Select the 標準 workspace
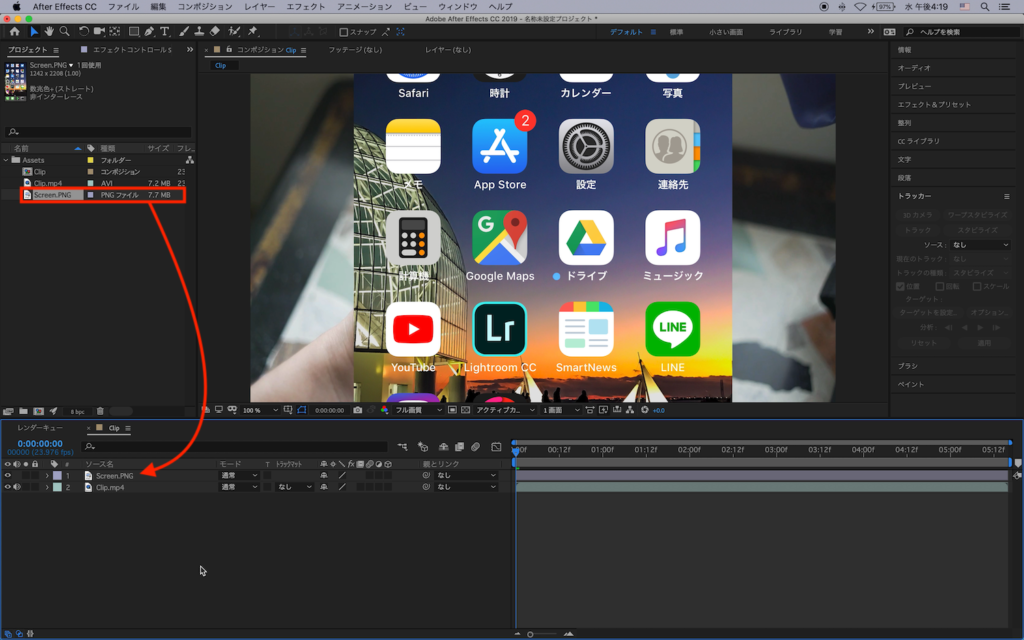The height and width of the screenshot is (640, 1024). [677, 32]
